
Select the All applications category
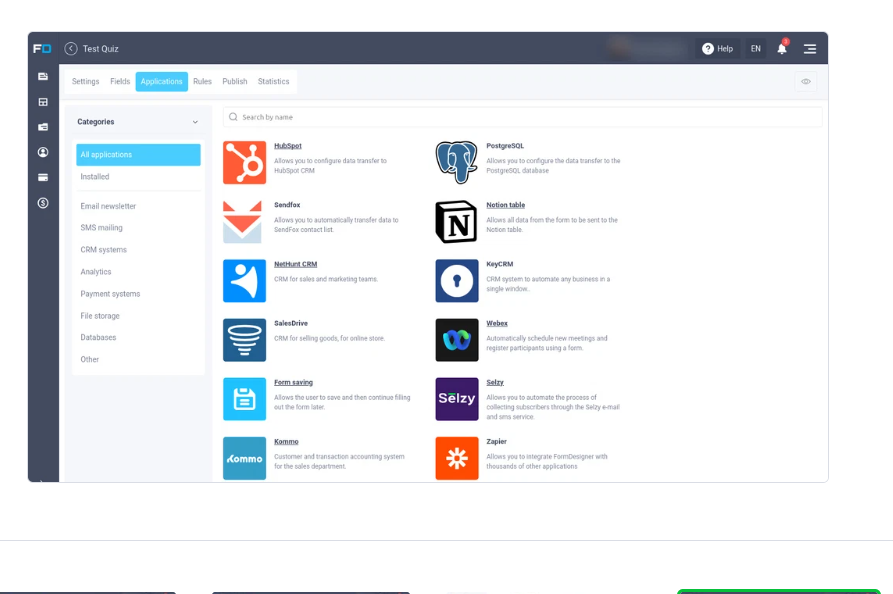tap(138, 155)
